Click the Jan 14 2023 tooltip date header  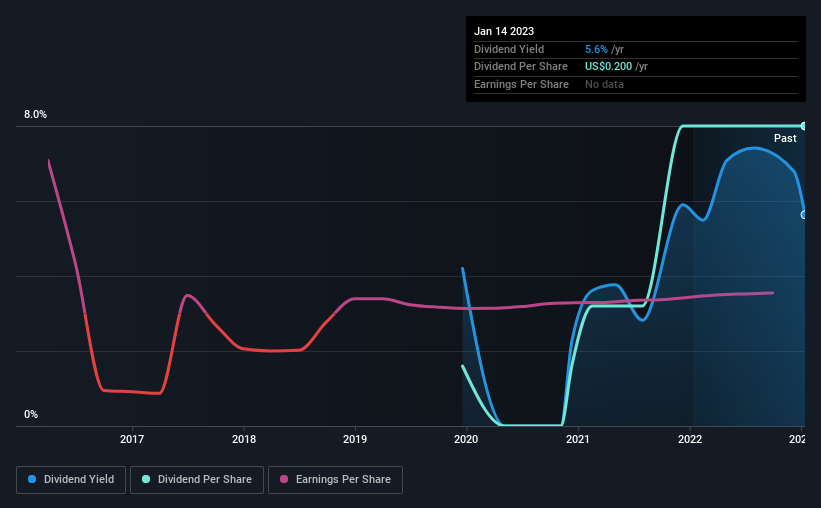[504, 31]
